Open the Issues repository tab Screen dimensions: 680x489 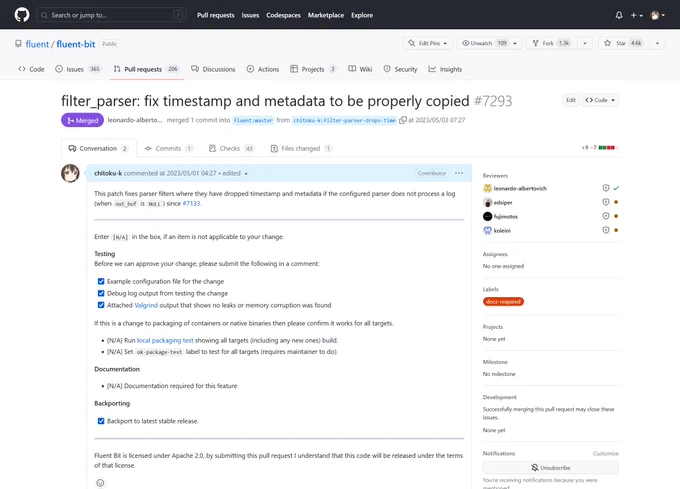pyautogui.click(x=78, y=69)
